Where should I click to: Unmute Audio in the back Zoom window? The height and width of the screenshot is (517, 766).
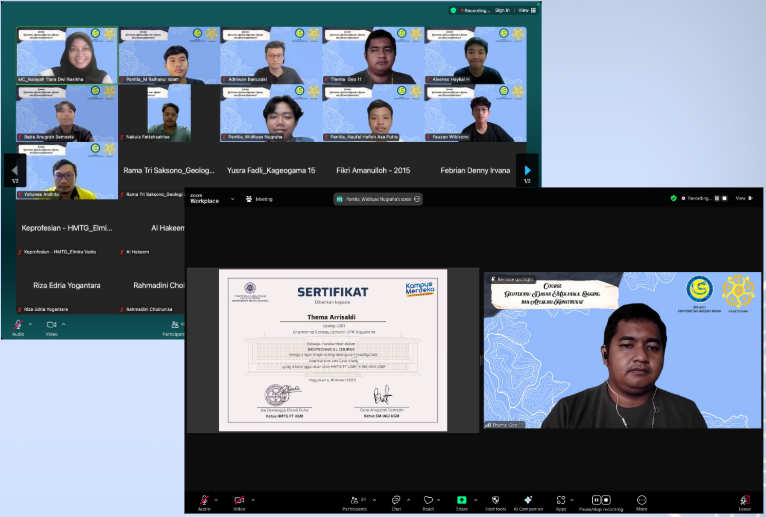(18, 325)
